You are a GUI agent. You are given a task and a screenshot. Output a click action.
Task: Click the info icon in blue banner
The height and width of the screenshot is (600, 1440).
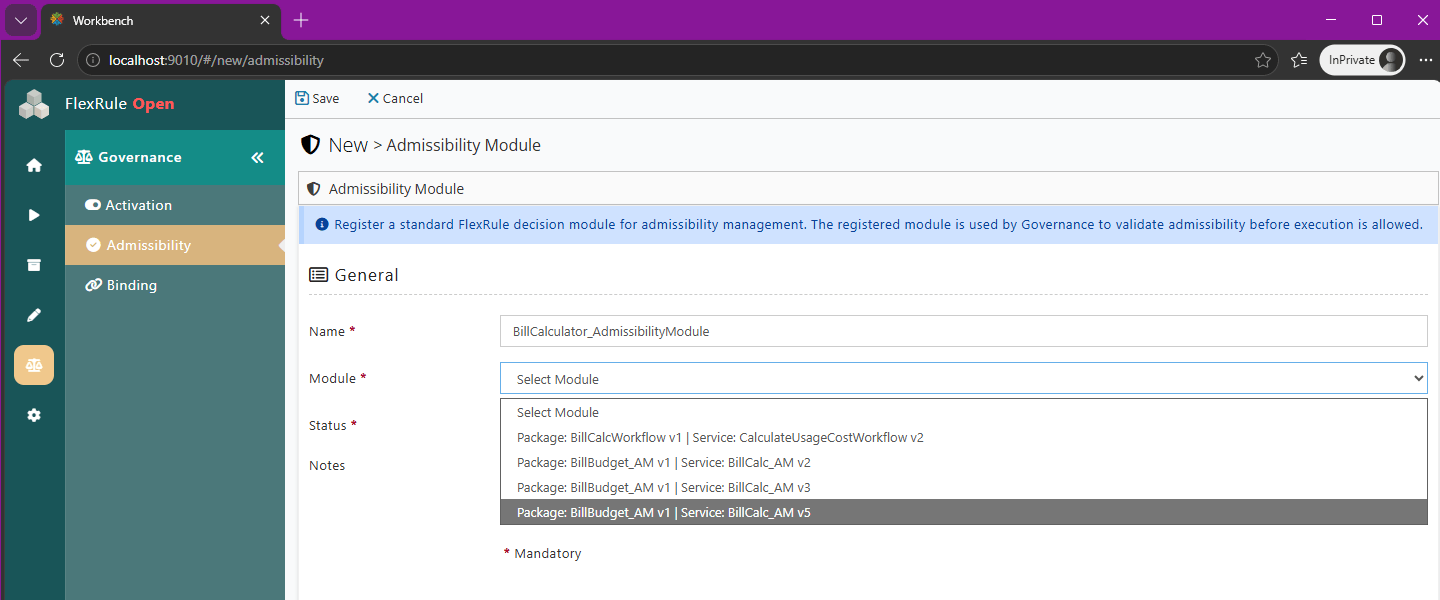322,225
